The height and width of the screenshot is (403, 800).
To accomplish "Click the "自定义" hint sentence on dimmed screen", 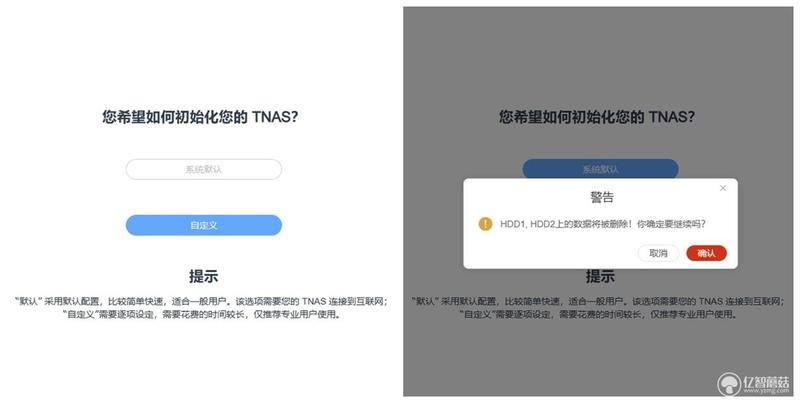I will click(600, 314).
